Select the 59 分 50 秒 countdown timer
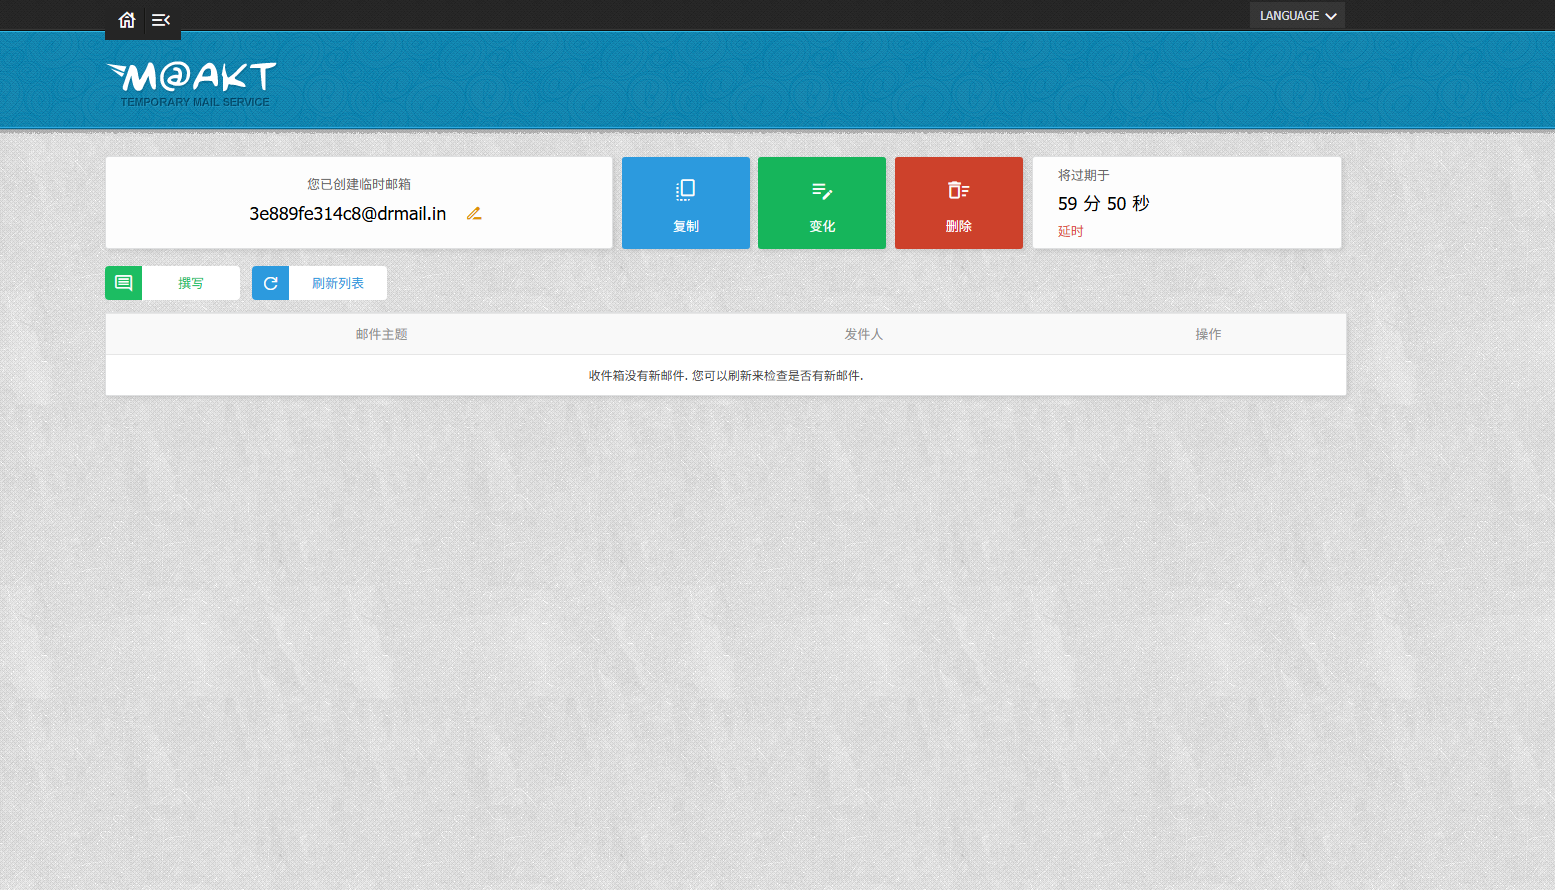The image size is (1555, 890). (1104, 203)
